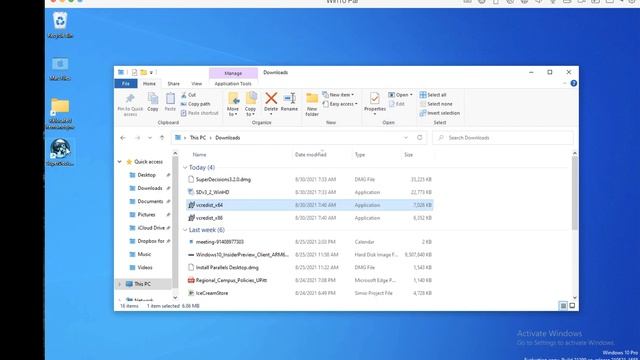The width and height of the screenshot is (640, 360).
Task: Click the blue Help question icon
Action: (x=573, y=83)
